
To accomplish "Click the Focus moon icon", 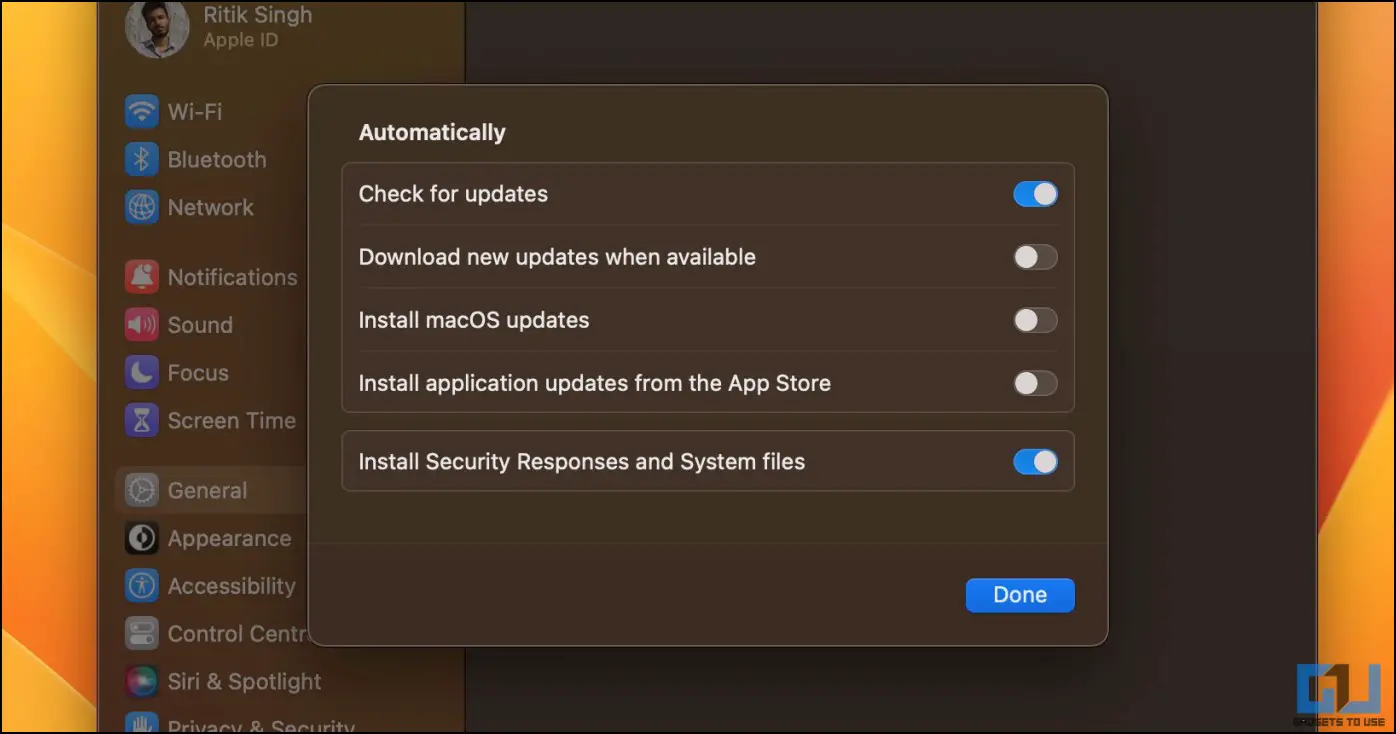I will click(142, 373).
